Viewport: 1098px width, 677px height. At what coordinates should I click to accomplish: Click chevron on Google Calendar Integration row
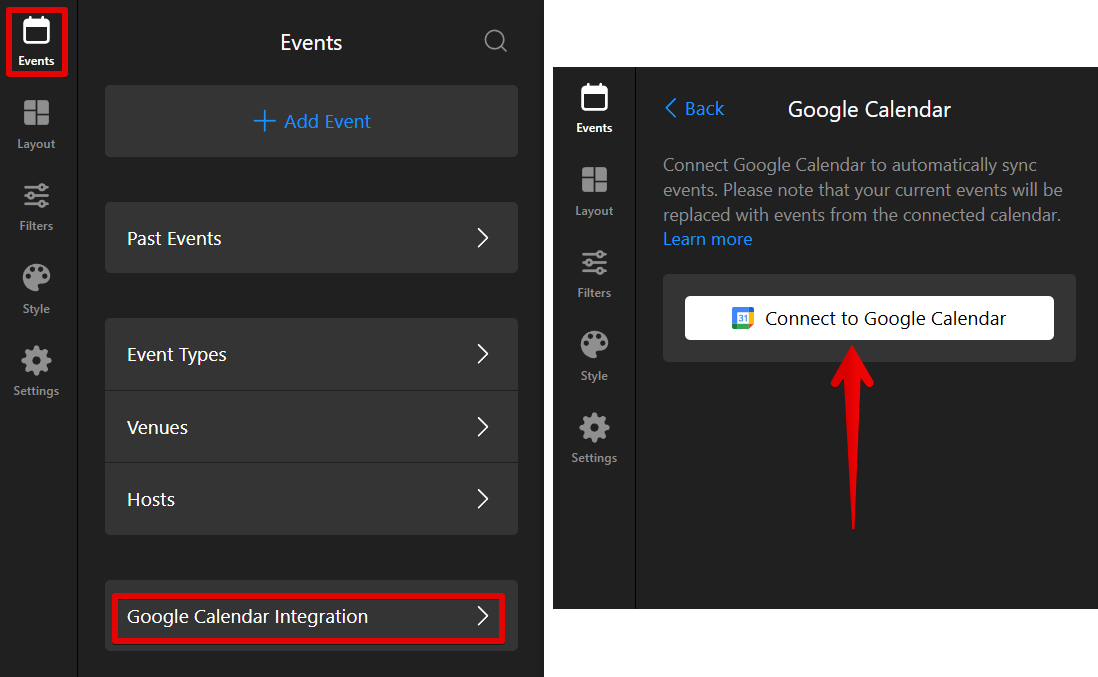[482, 616]
